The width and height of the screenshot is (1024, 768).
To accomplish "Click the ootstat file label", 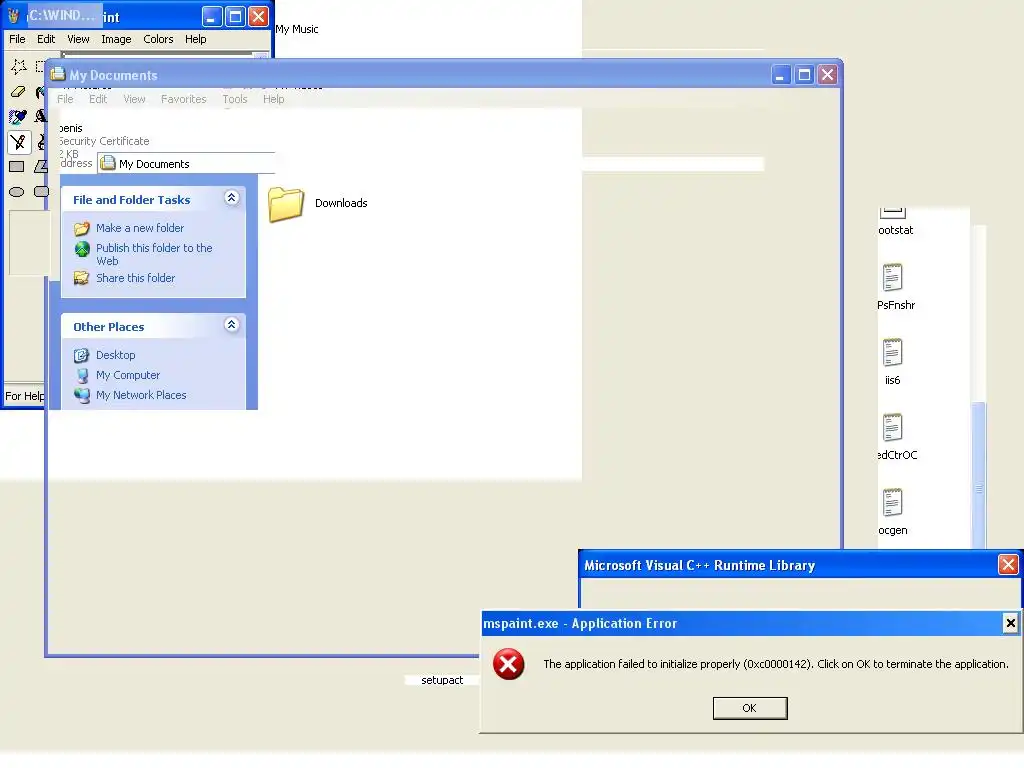I will coord(895,230).
